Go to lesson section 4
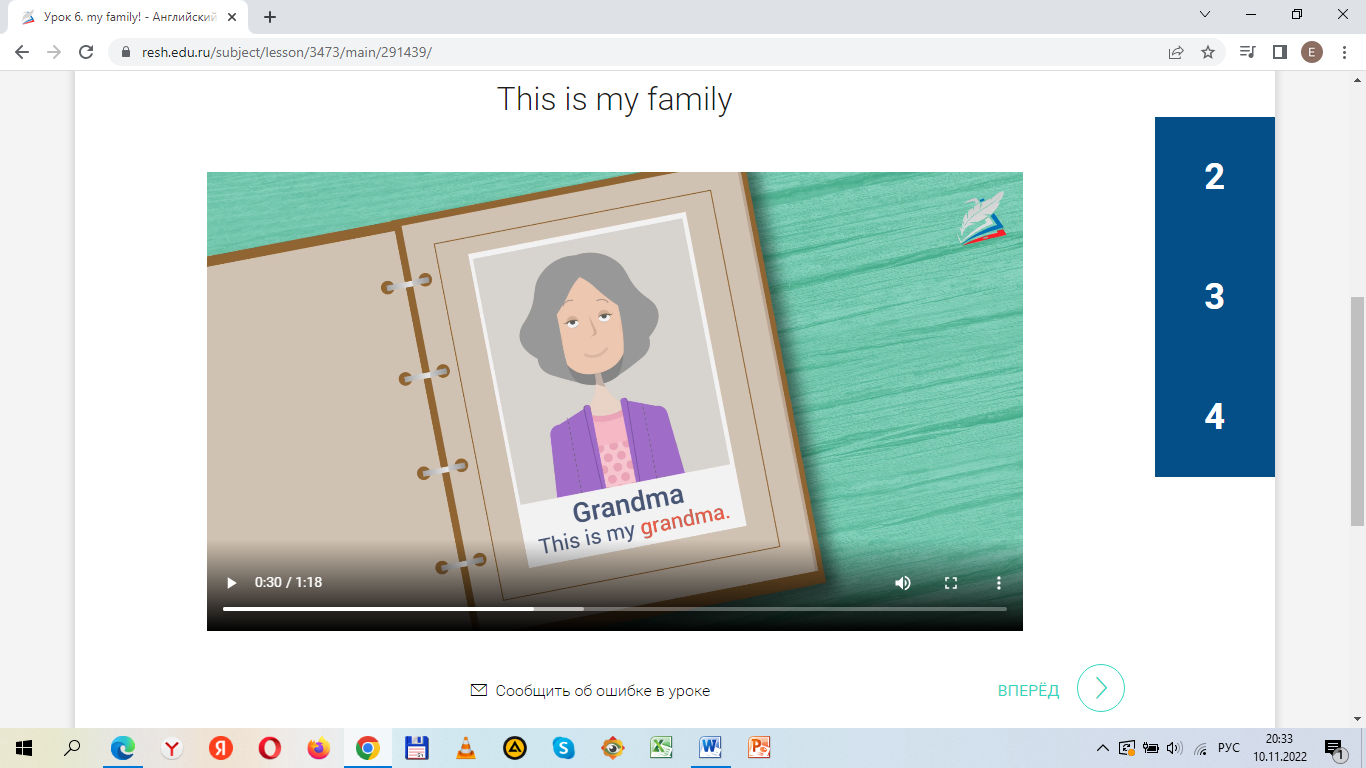The image size is (1366, 768). coord(1214,417)
